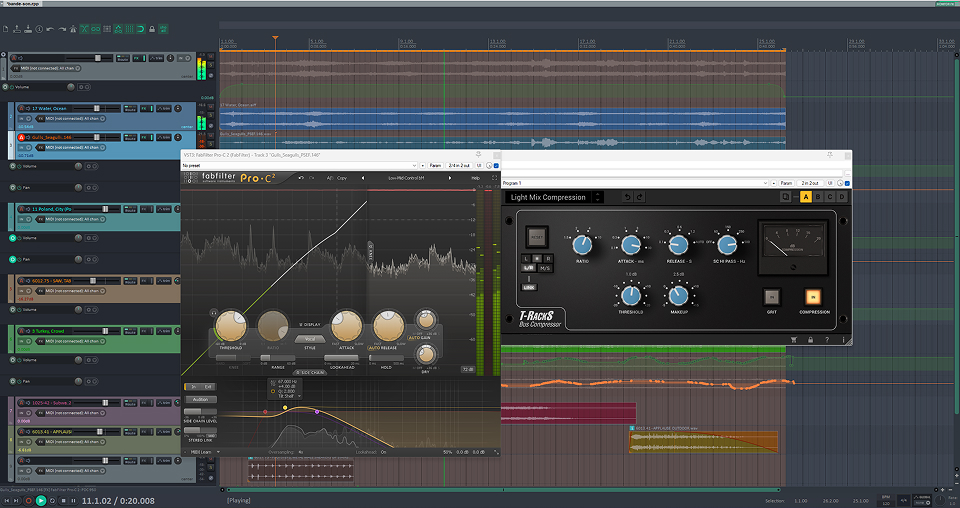This screenshot has height=508, width=960.
Task: Select preset slot D in T-RackS
Action: [x=842, y=197]
